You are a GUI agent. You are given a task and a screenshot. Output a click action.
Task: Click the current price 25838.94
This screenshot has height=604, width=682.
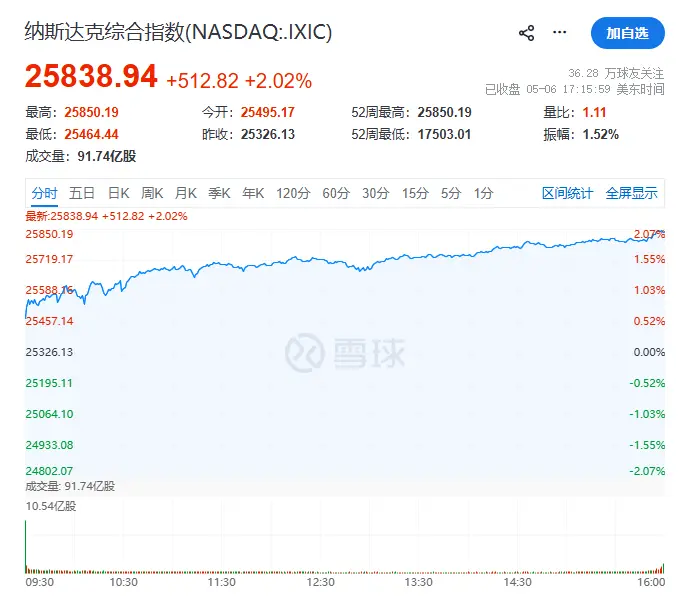click(x=91, y=76)
